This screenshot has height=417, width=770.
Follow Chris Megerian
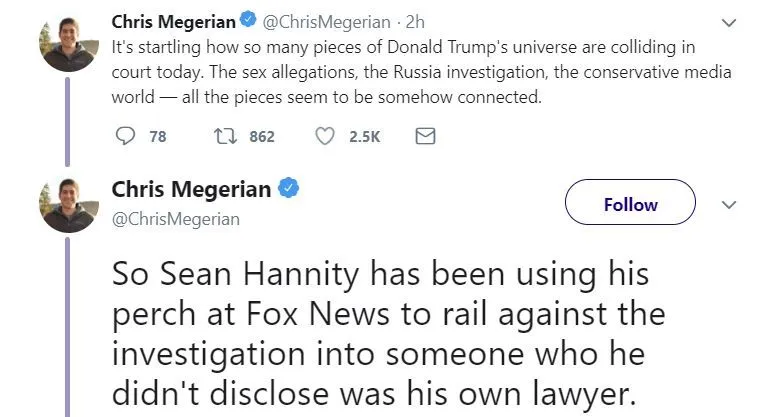630,204
